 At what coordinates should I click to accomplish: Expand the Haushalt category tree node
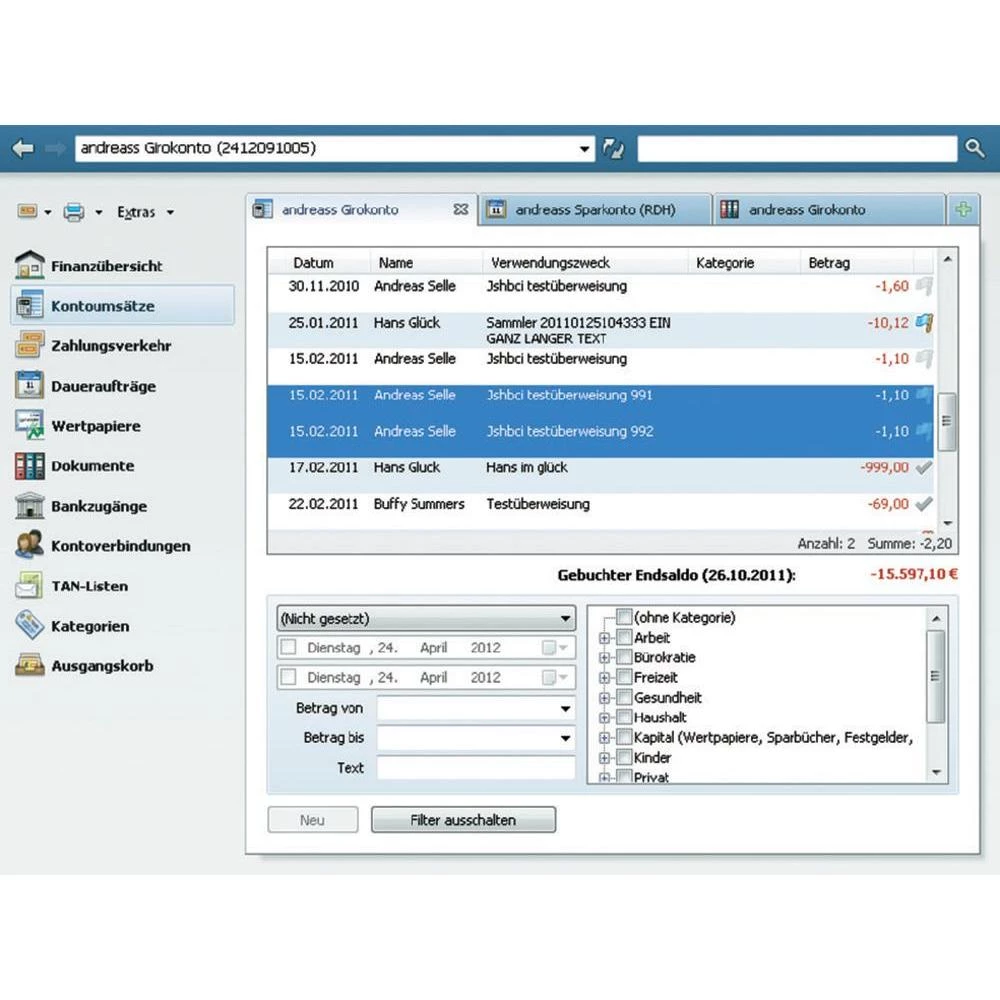pyautogui.click(x=604, y=718)
